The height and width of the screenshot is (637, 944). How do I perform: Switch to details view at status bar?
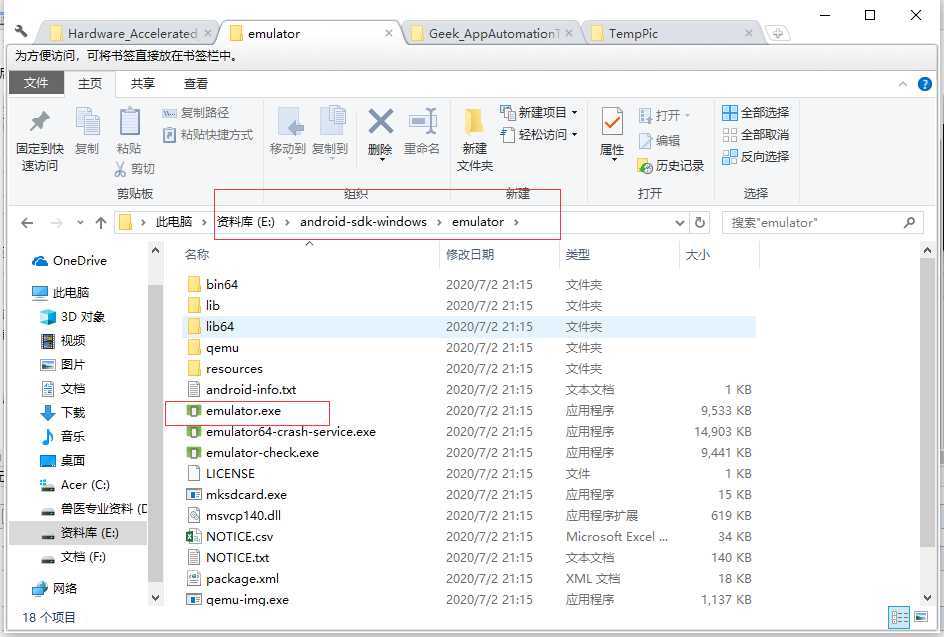pyautogui.click(x=898, y=617)
